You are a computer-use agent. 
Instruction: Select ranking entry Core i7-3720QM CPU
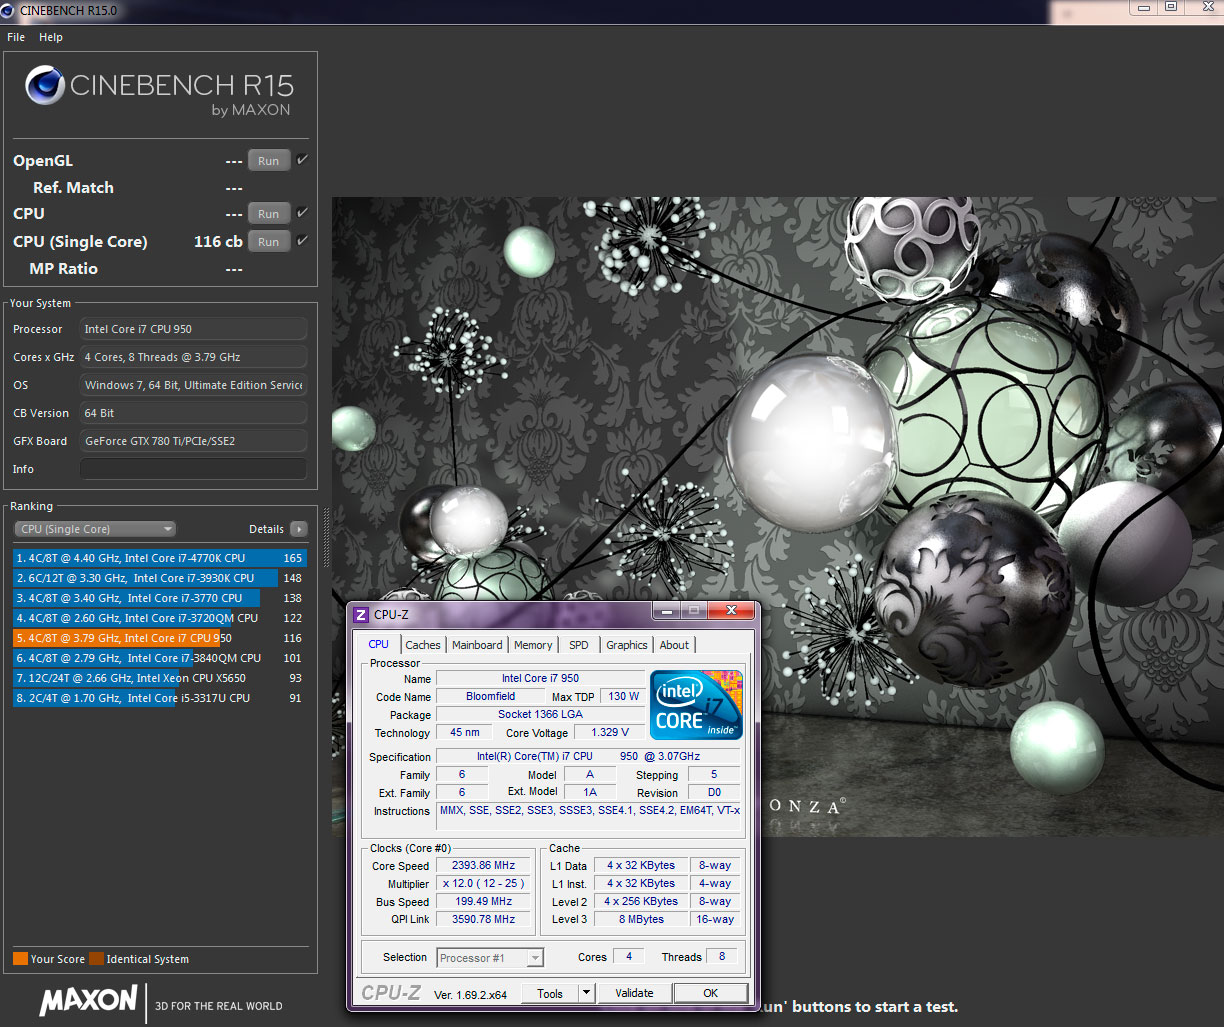pos(160,618)
